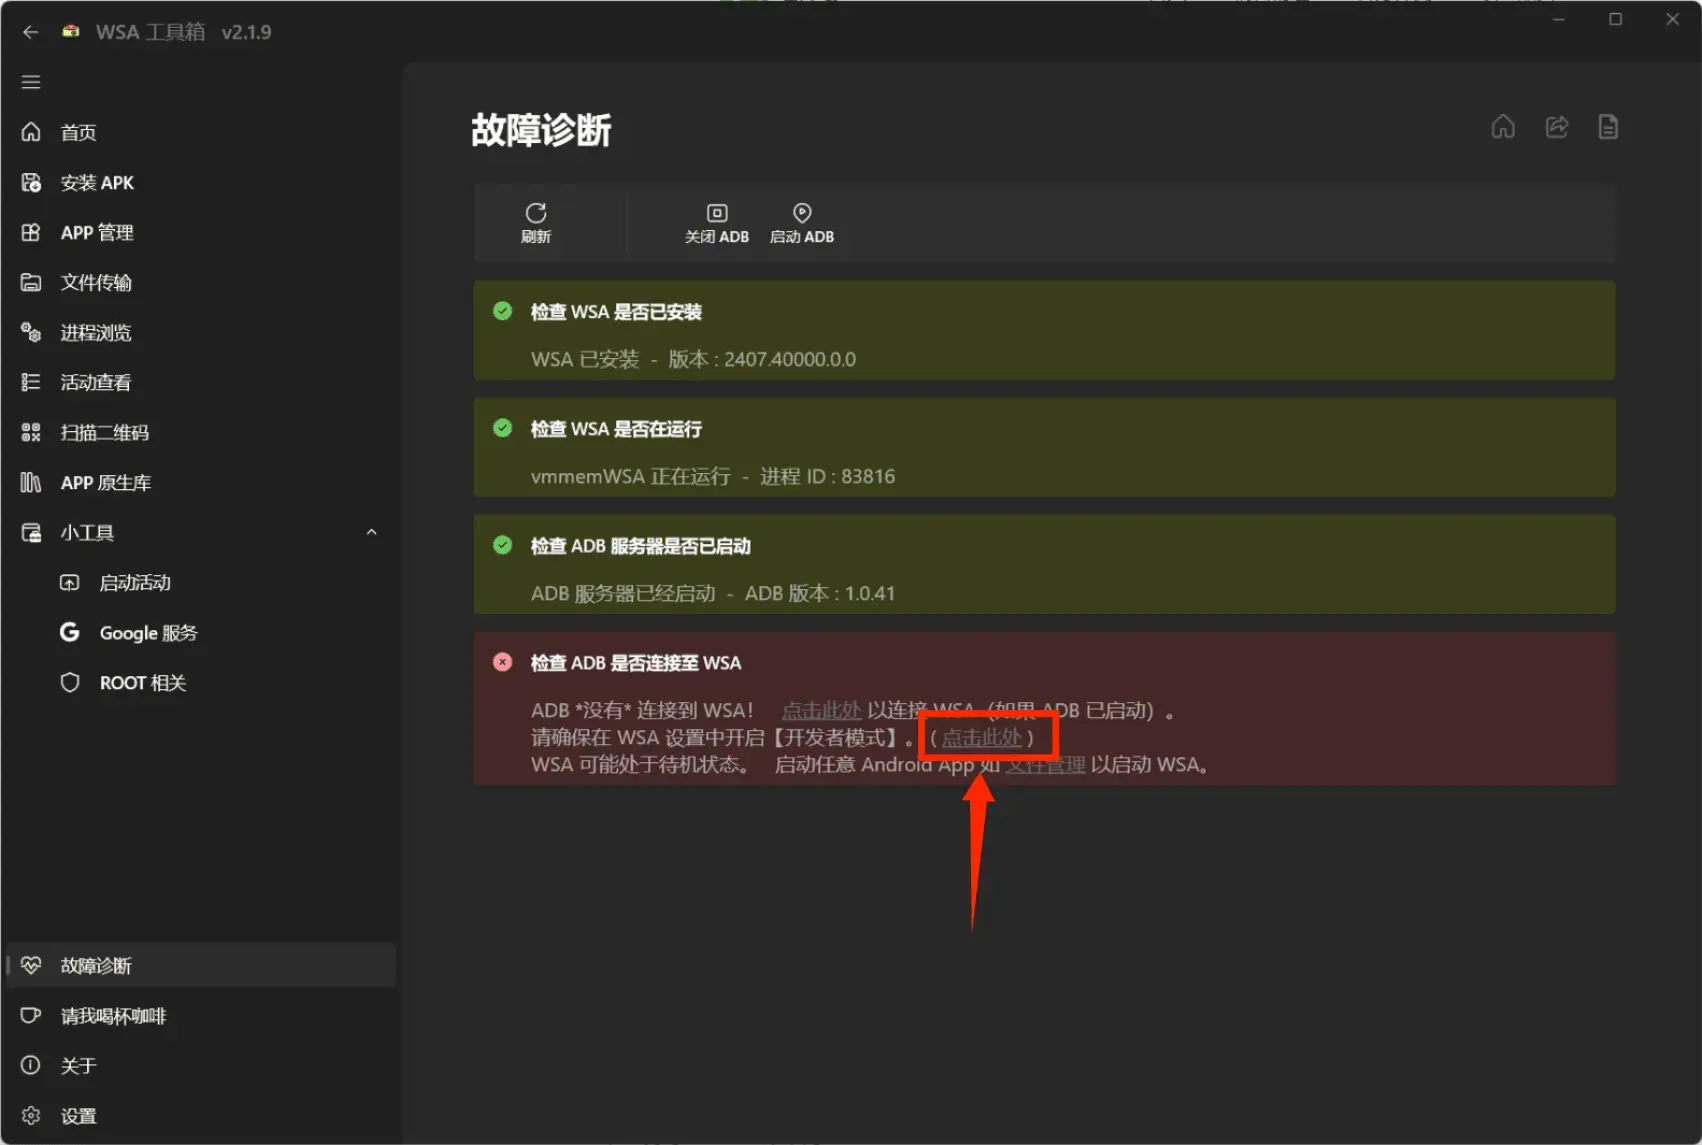Go to APP 管理 section

(x=200, y=232)
